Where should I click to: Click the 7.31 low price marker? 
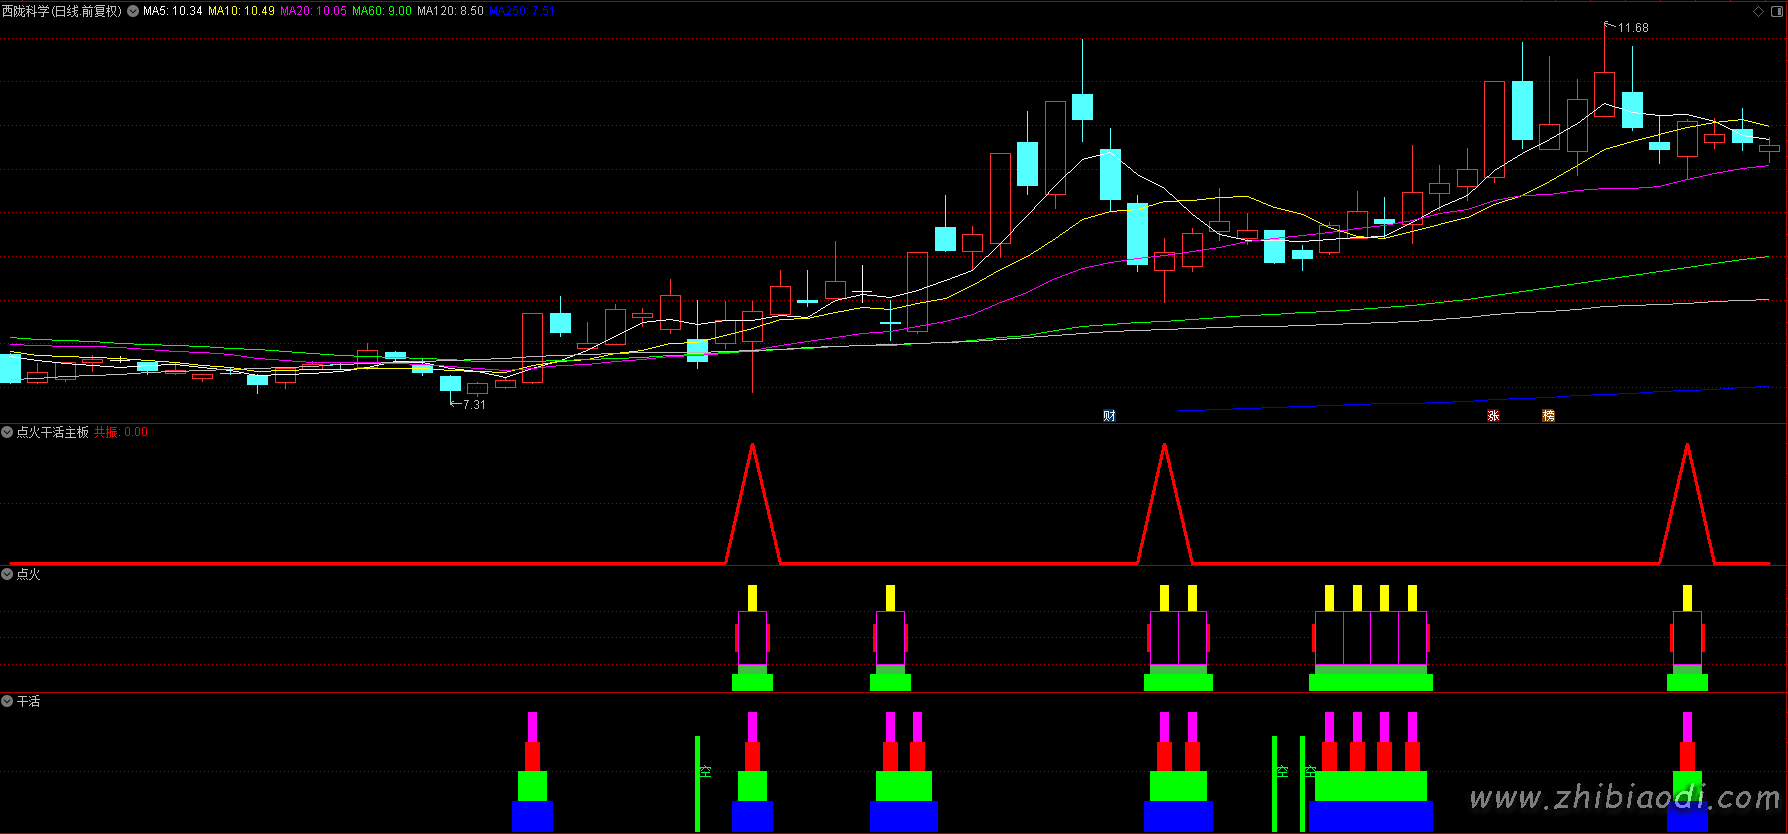474,404
